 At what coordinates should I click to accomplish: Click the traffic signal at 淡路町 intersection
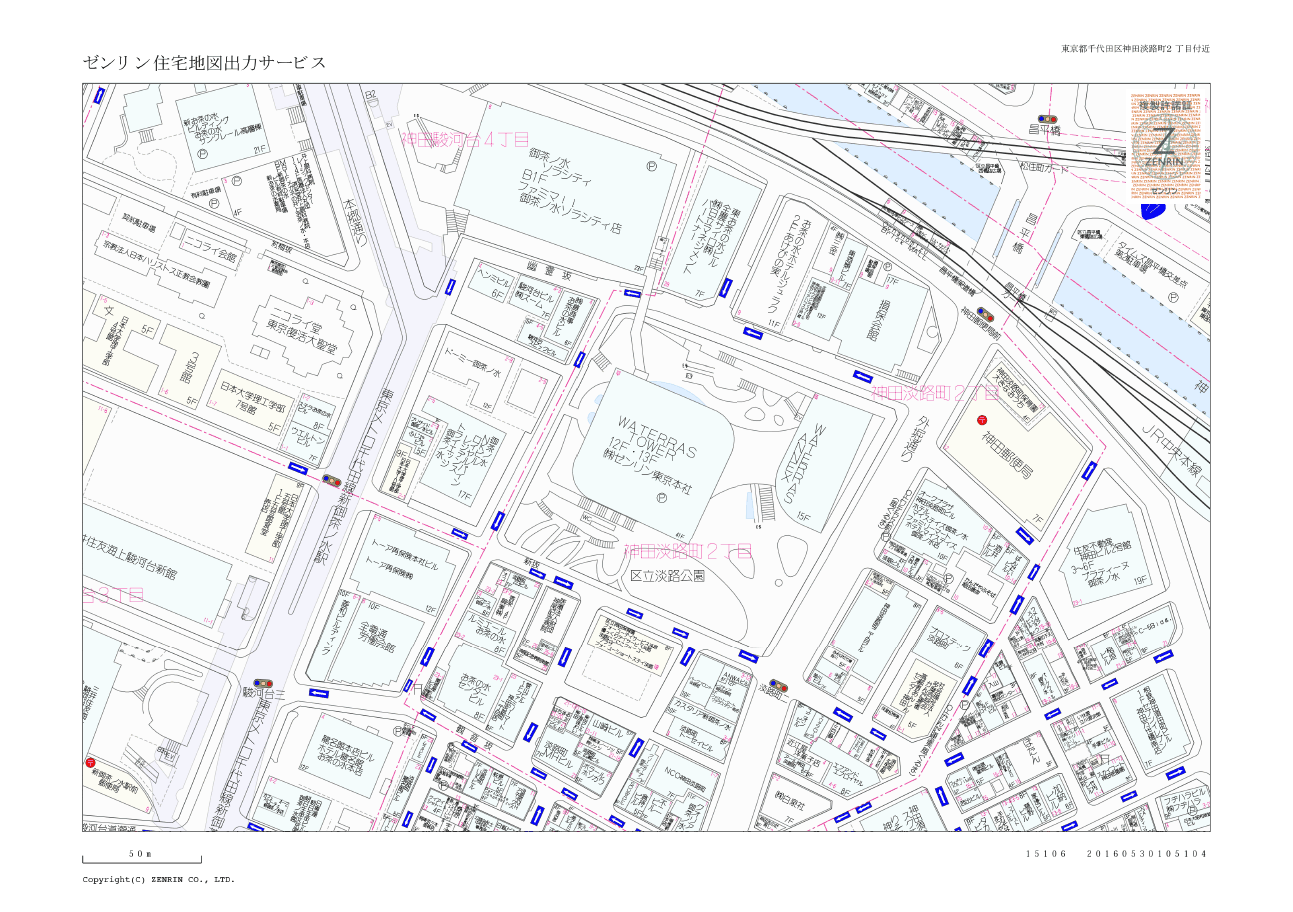pos(776,688)
